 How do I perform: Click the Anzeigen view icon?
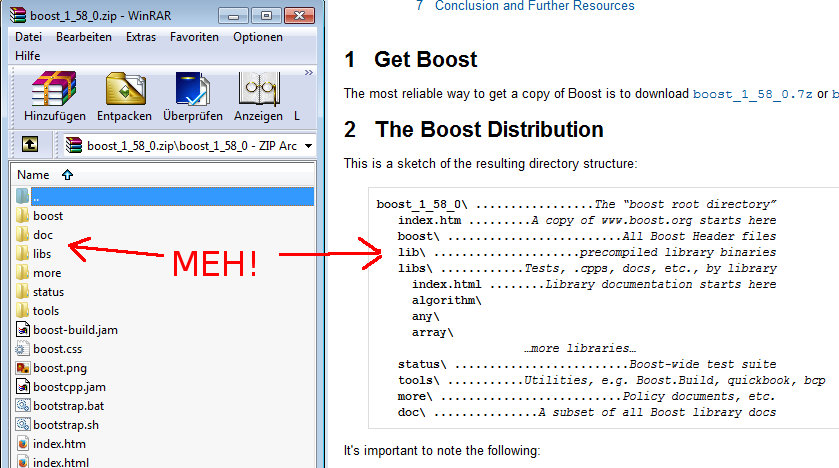tap(258, 90)
